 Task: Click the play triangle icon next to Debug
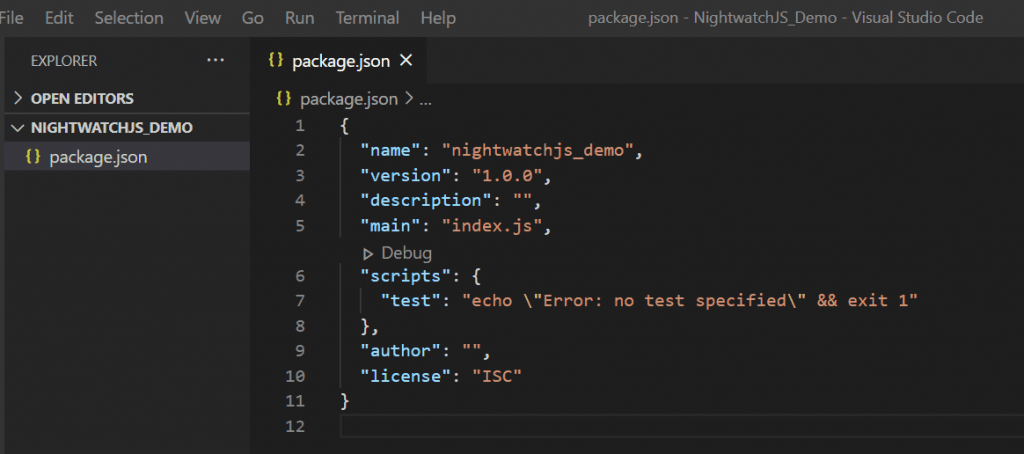click(x=368, y=253)
